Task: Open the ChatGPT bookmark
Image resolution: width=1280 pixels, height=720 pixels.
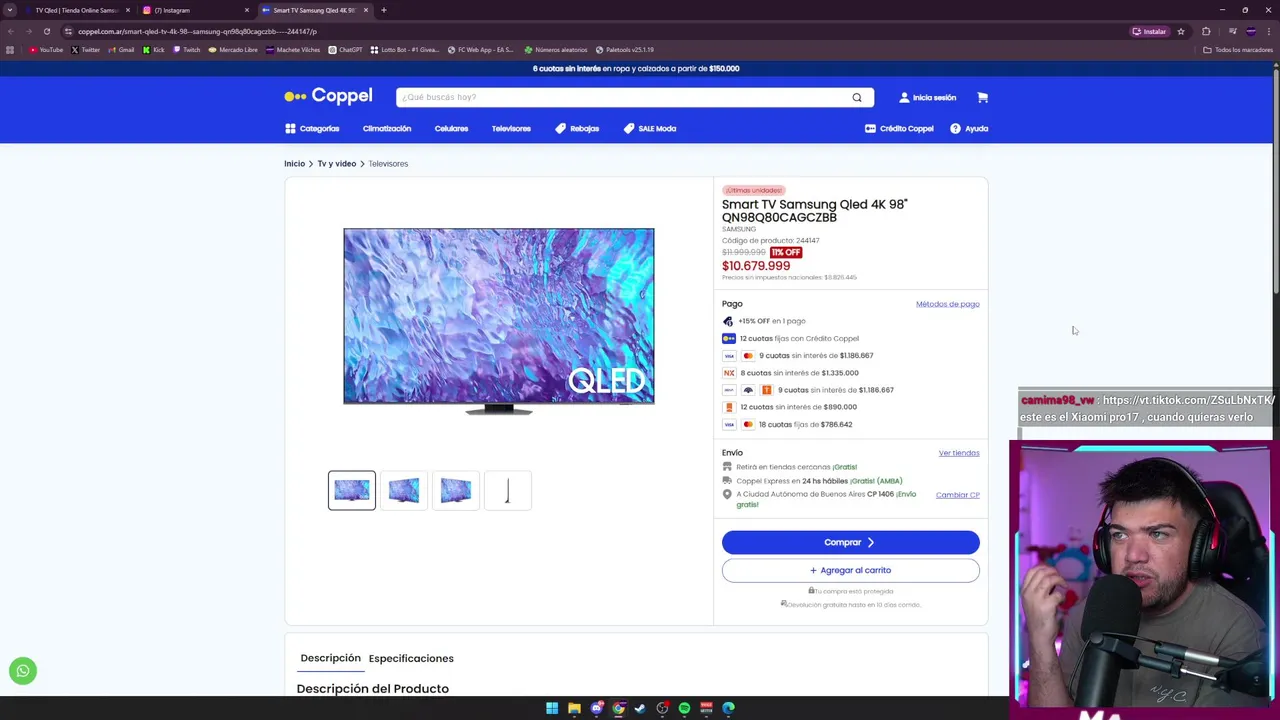Action: pos(346,49)
